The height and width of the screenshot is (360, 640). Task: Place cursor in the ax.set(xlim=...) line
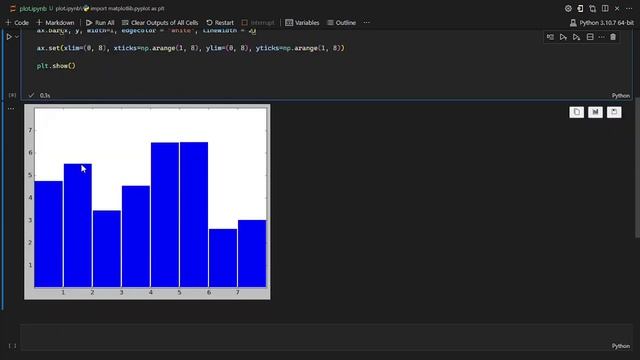pos(191,48)
